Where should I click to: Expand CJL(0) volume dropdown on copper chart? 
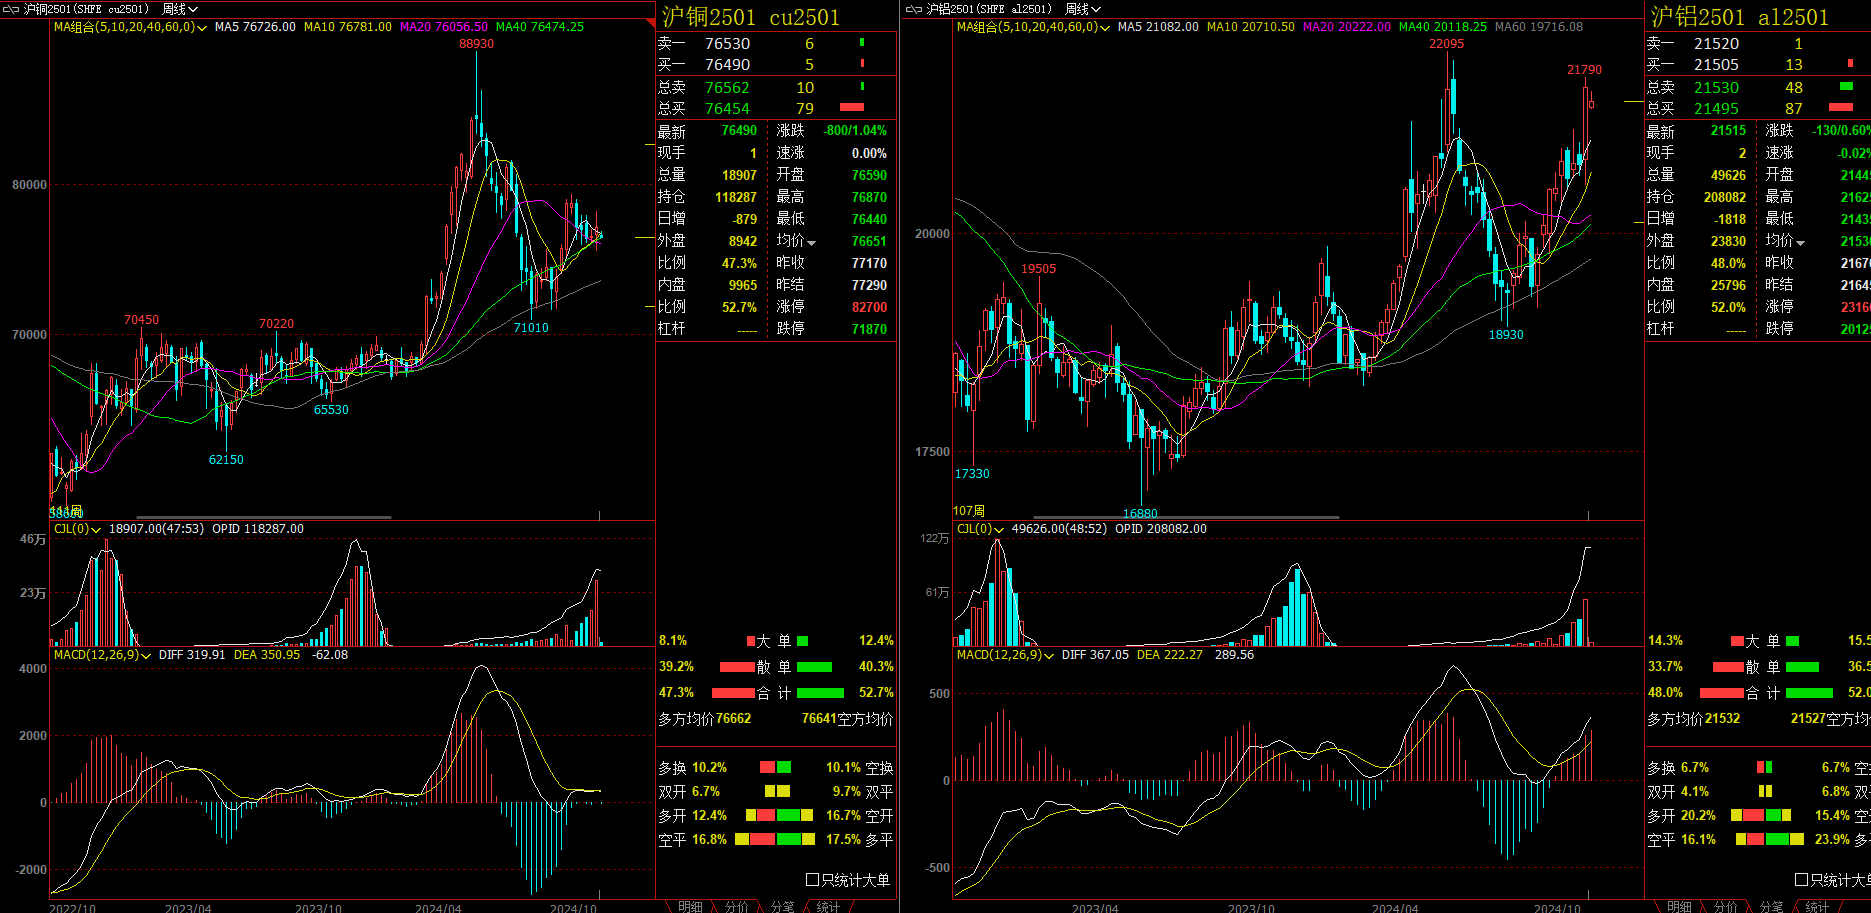click(96, 530)
